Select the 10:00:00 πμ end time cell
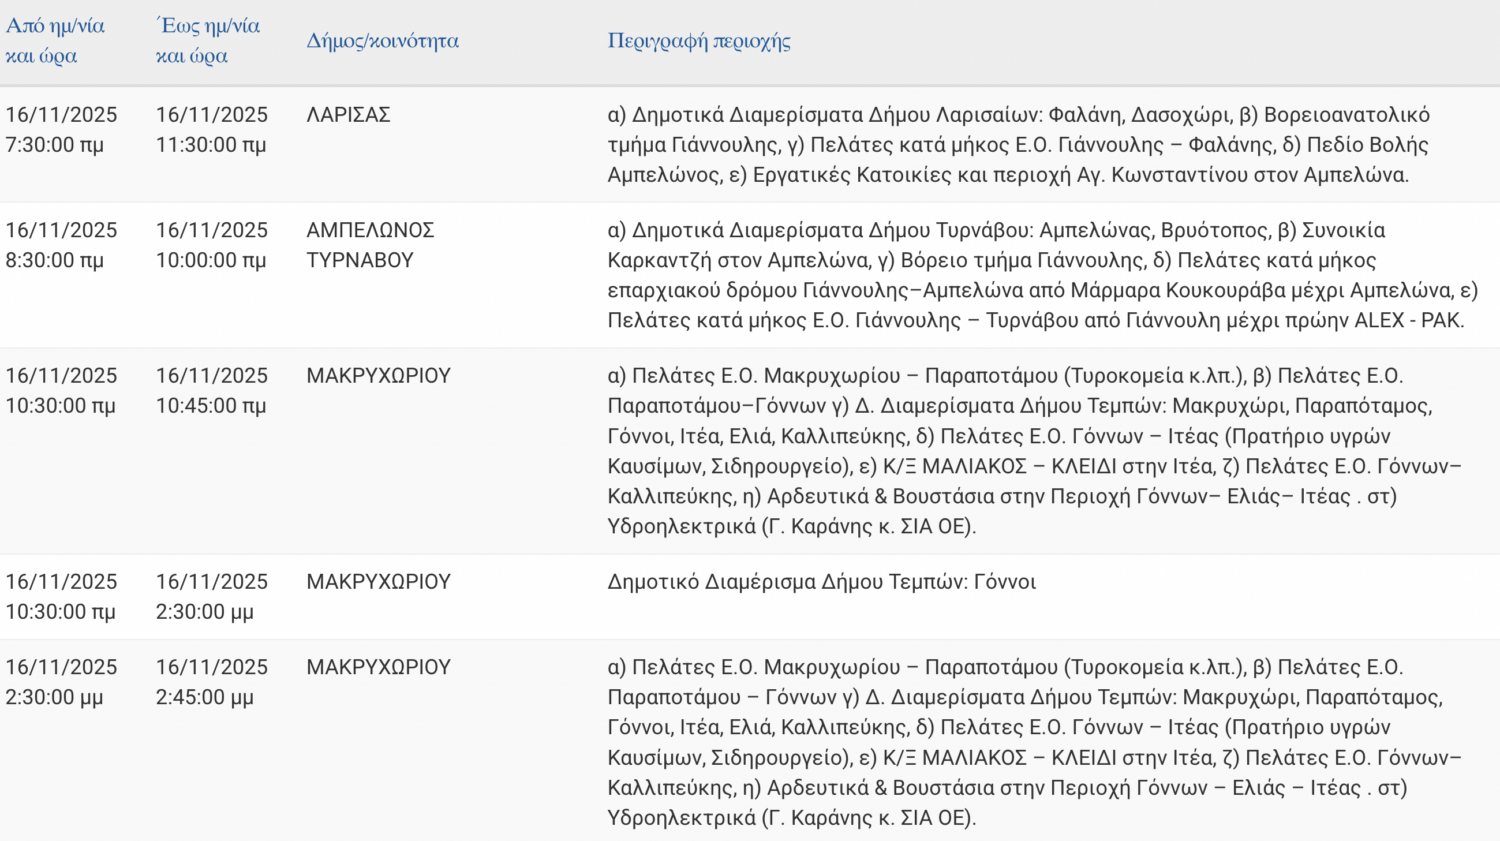The image size is (1500, 841). tap(211, 260)
